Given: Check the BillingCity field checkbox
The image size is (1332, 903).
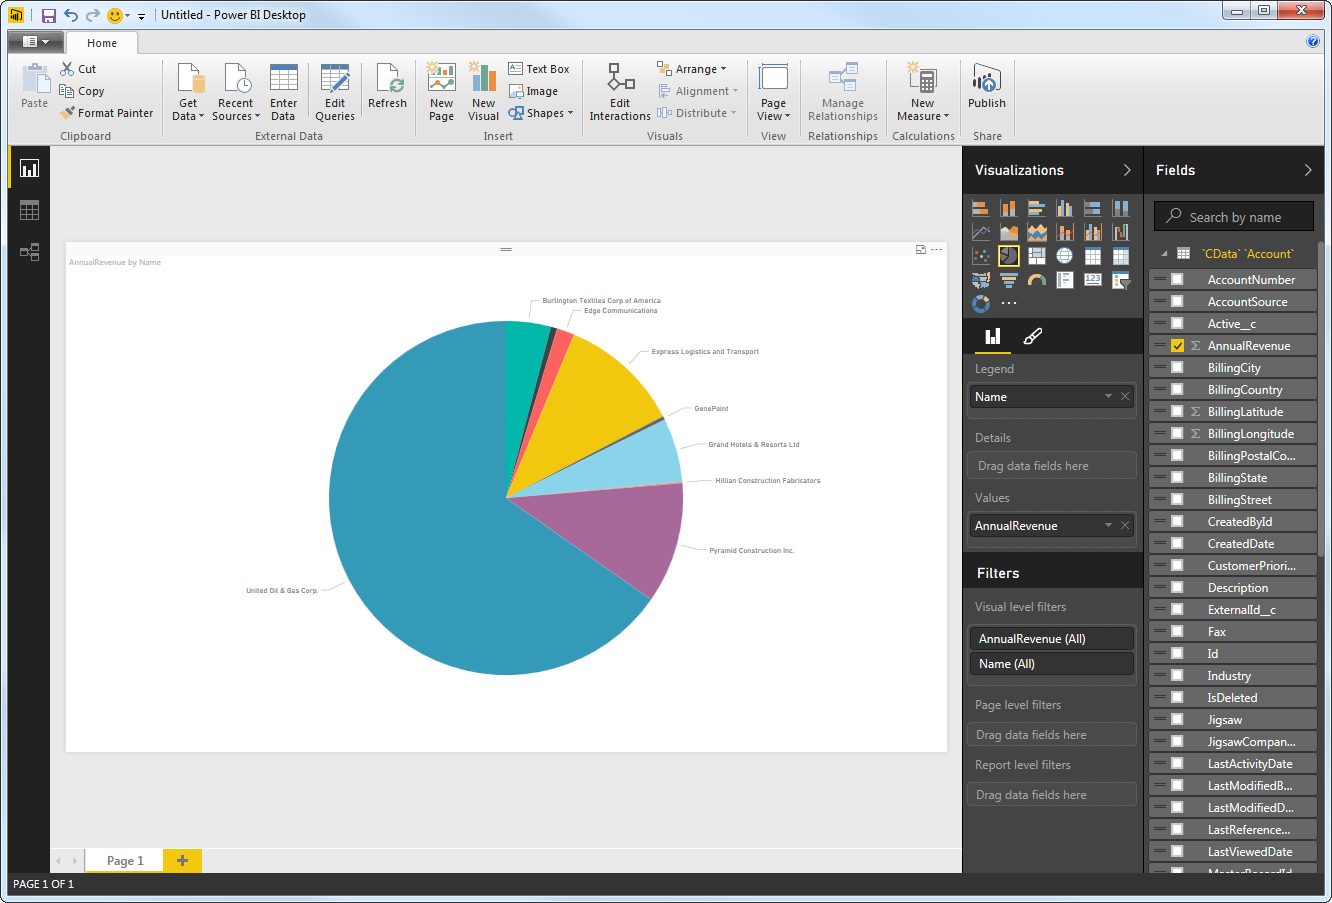Looking at the screenshot, I should (x=1177, y=368).
